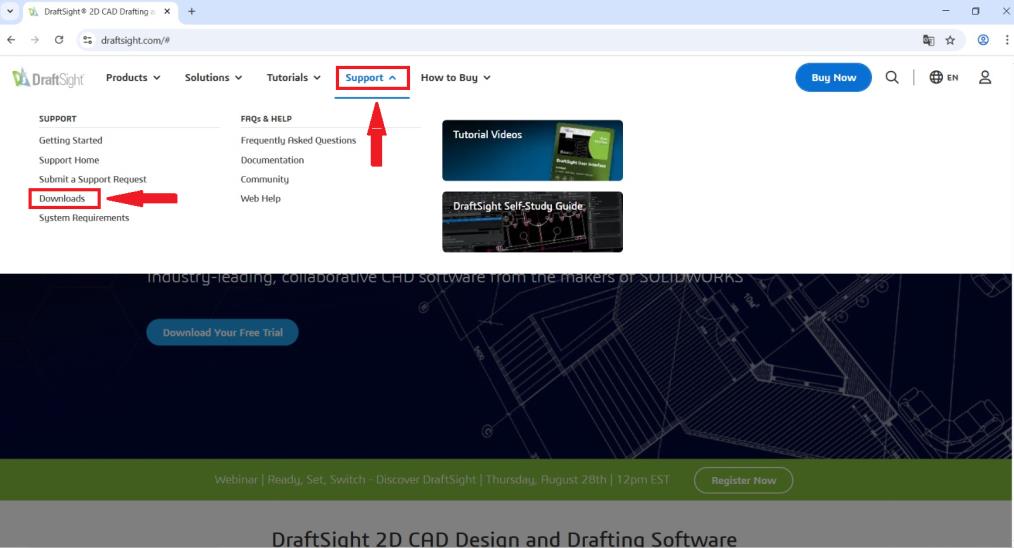1014x548 pixels.
Task: Collapse the Support menu
Action: [371, 78]
